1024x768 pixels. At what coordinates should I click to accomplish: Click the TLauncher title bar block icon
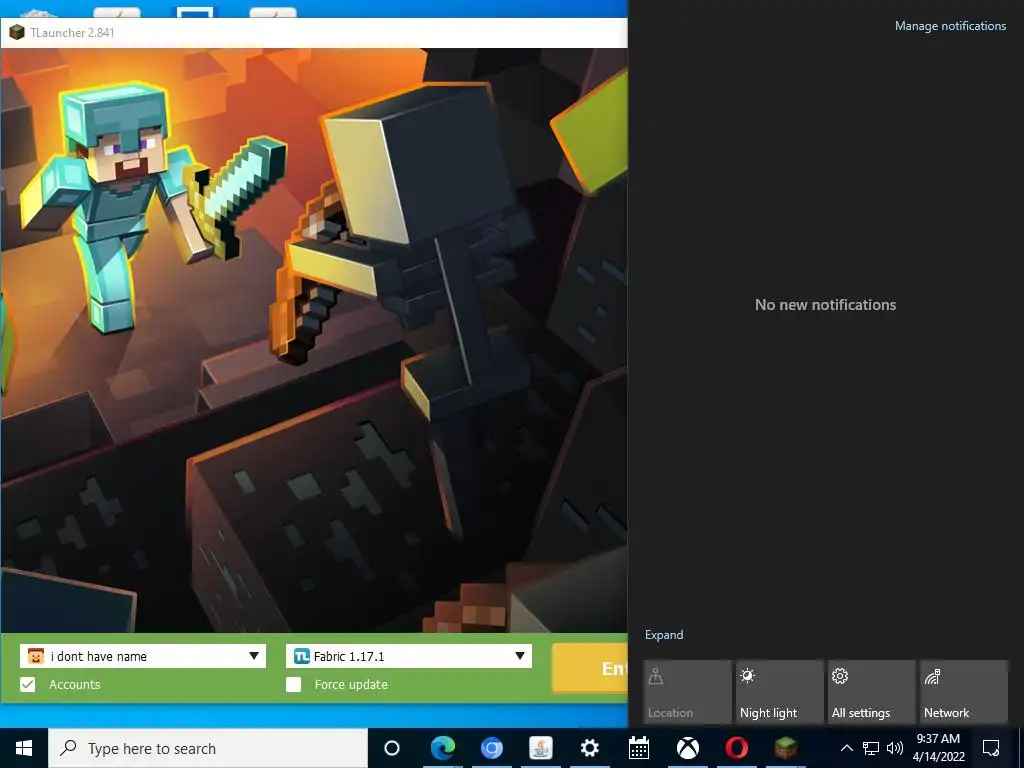(17, 32)
